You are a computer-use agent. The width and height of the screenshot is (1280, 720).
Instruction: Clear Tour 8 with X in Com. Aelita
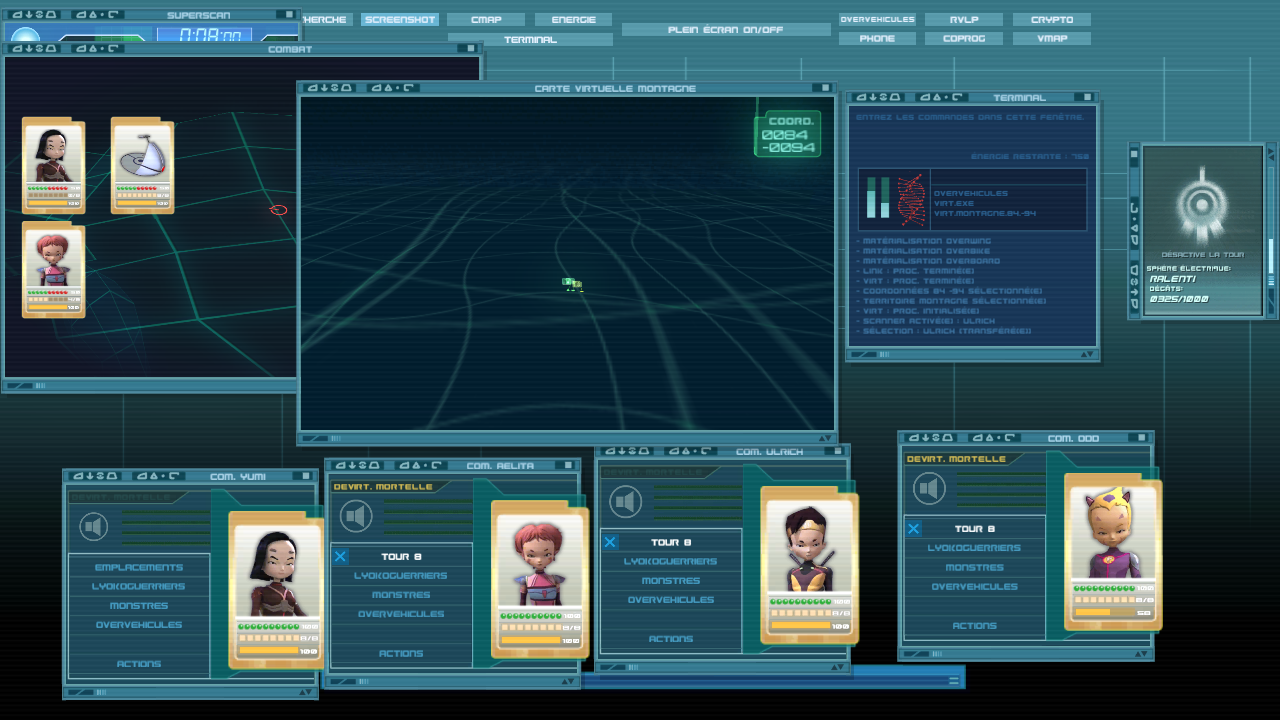[340, 556]
